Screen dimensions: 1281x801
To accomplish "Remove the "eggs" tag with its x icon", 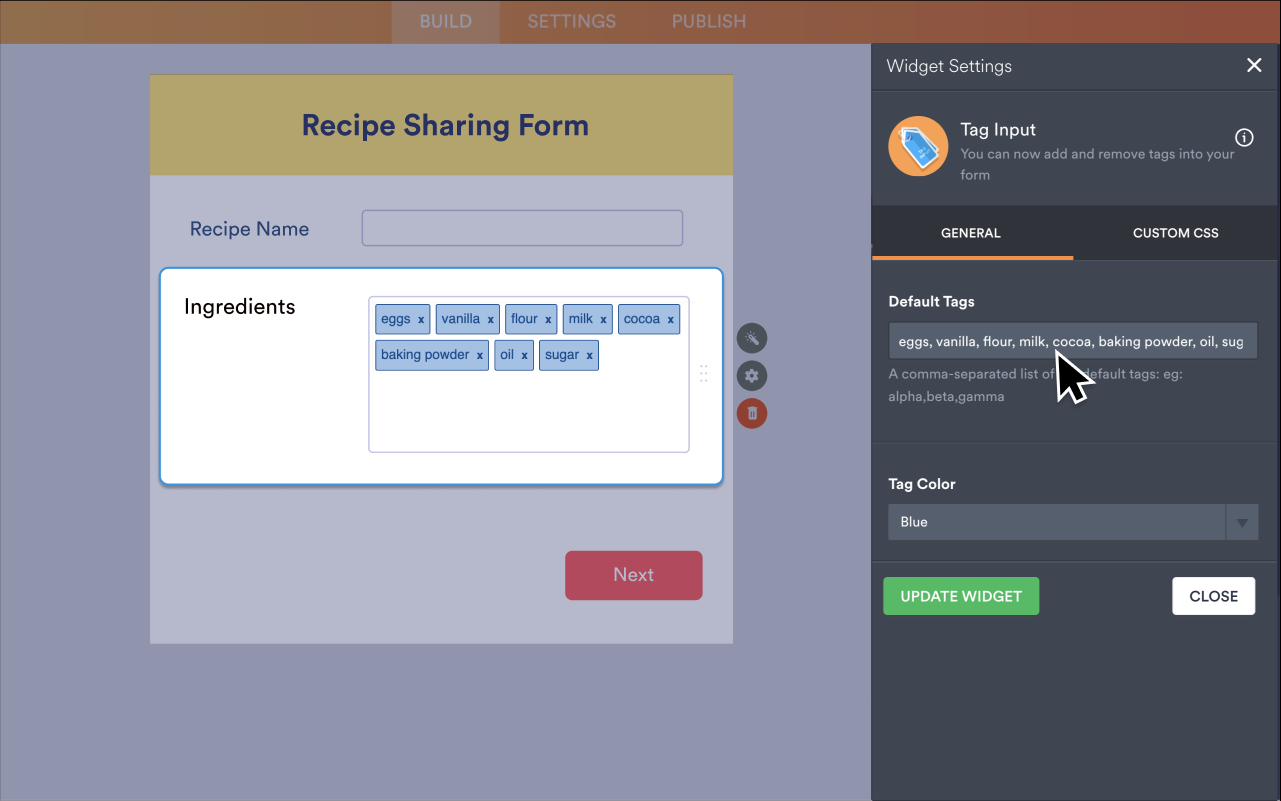I will coord(419,319).
